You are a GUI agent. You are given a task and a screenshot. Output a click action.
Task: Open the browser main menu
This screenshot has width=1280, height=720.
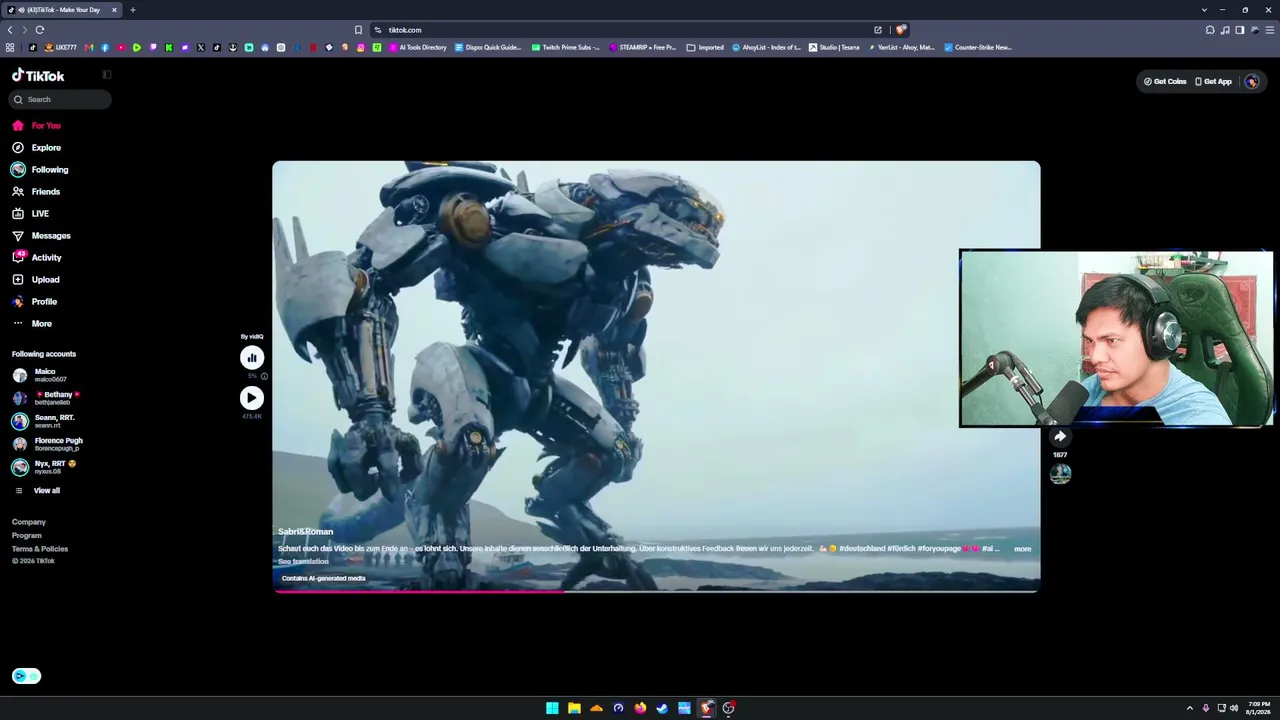pos(1270,30)
